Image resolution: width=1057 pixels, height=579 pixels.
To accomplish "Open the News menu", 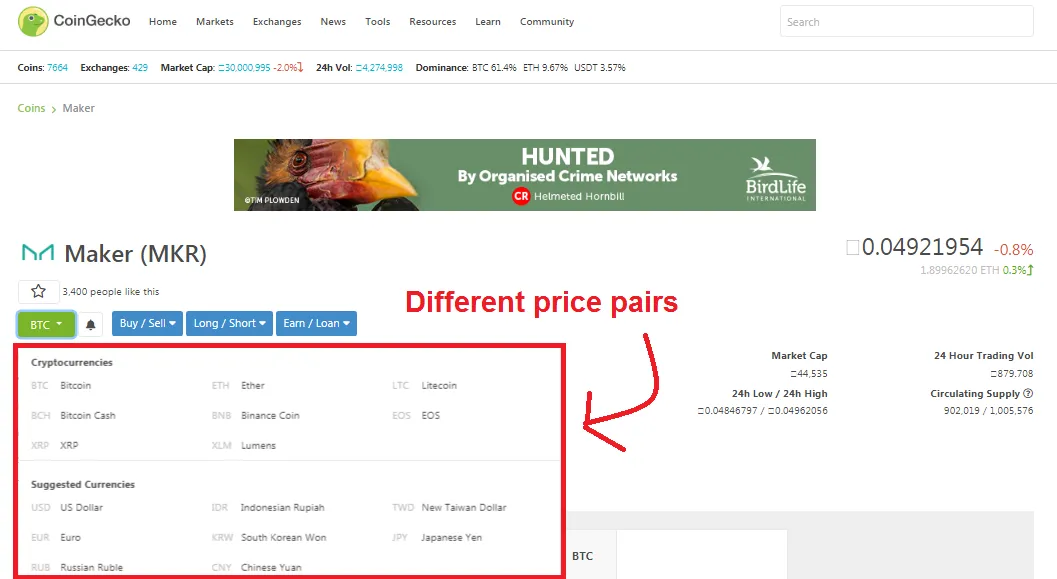I will [x=333, y=22].
